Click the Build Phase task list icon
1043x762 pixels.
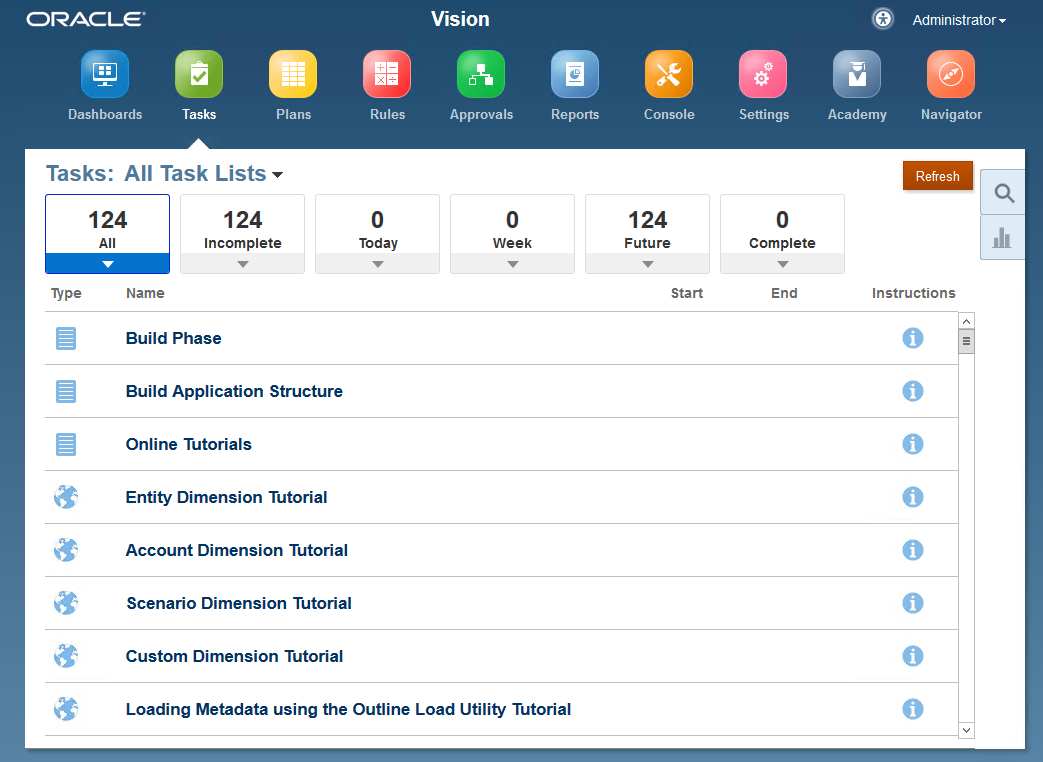[66, 338]
